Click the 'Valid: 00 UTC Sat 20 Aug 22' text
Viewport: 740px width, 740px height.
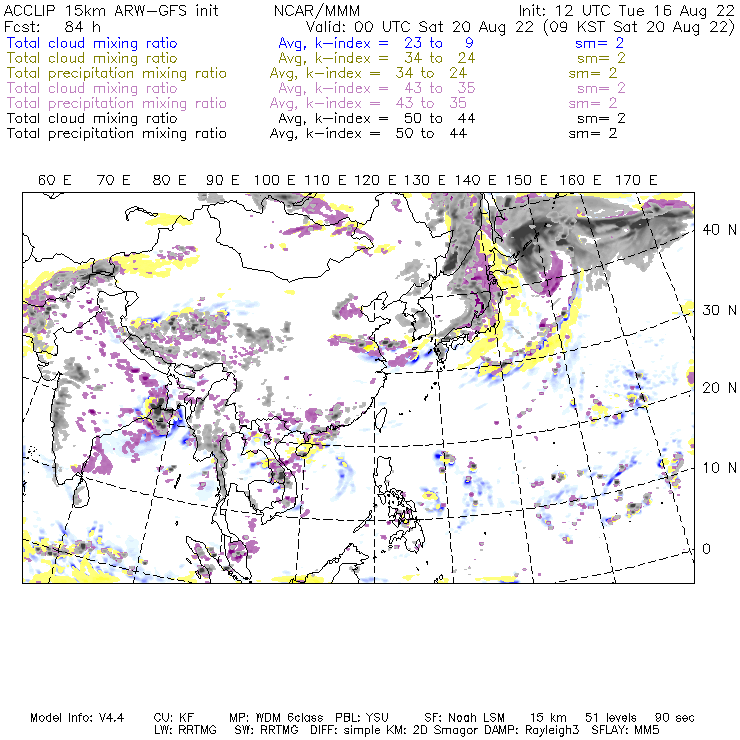coord(422,26)
